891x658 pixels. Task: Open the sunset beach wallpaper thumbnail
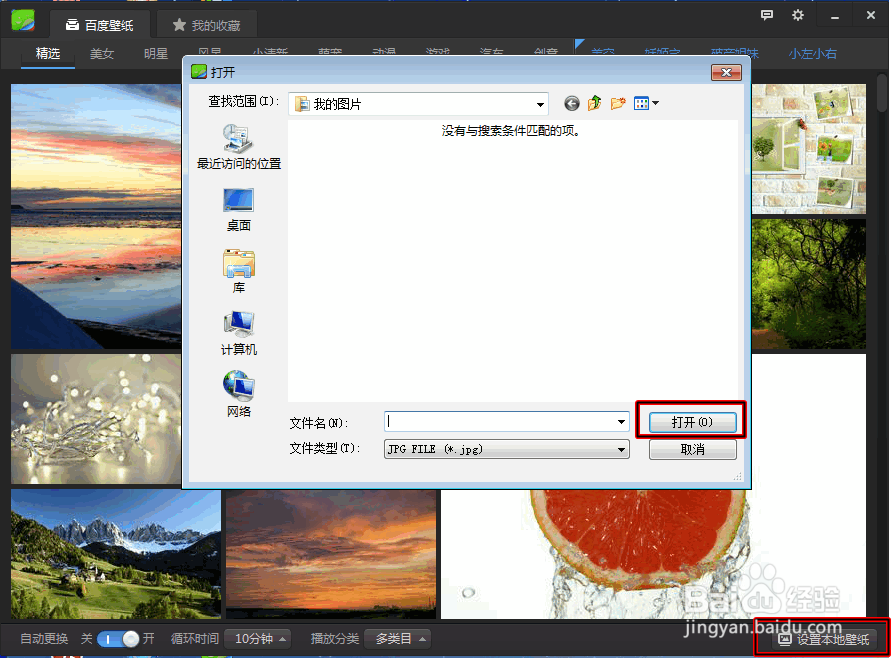[96, 216]
